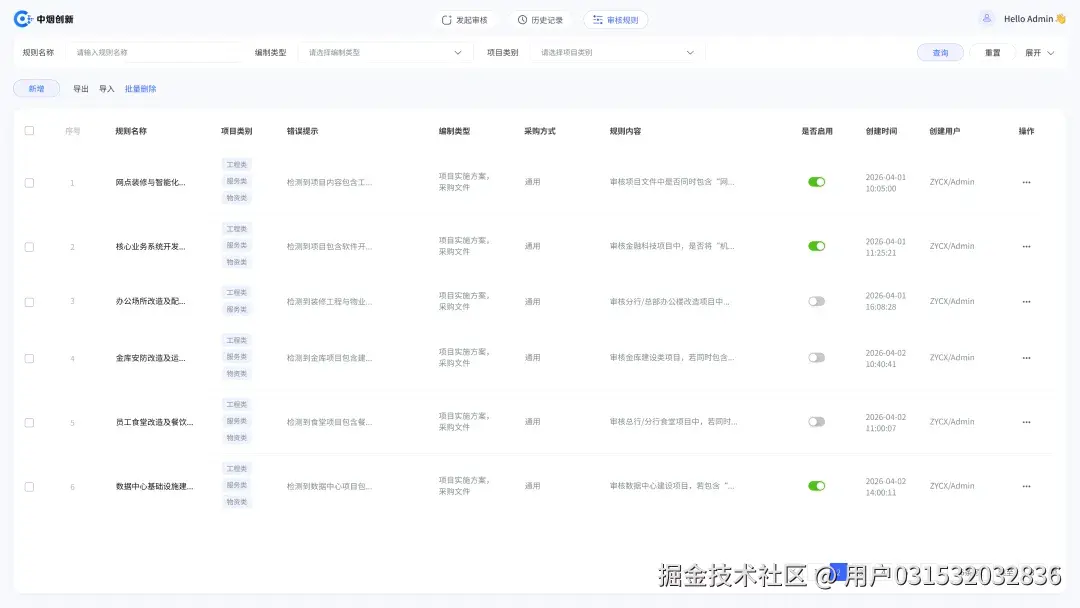Open the actions menu for 数据中心基础设施 row
Image resolution: width=1080 pixels, height=608 pixels.
click(x=1026, y=486)
